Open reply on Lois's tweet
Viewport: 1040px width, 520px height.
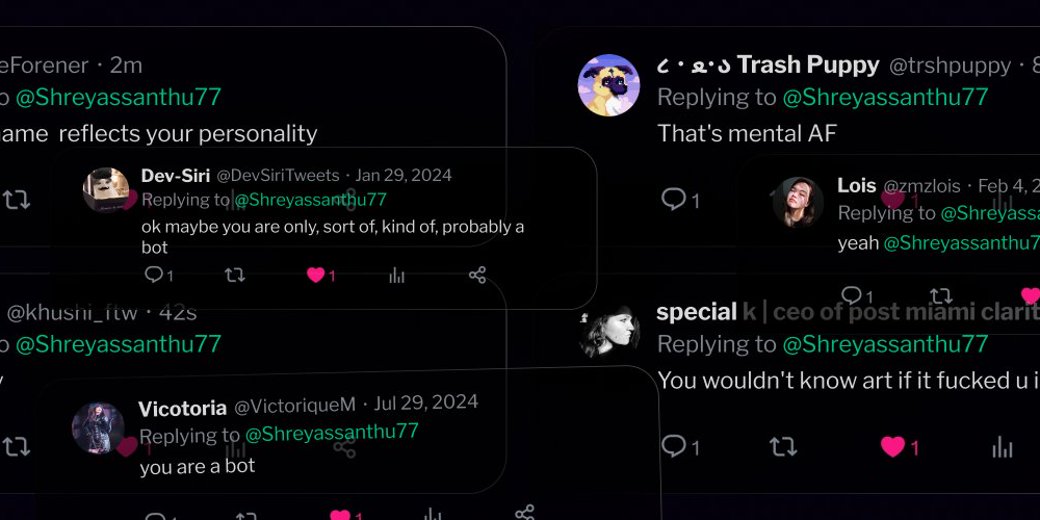[x=852, y=295]
